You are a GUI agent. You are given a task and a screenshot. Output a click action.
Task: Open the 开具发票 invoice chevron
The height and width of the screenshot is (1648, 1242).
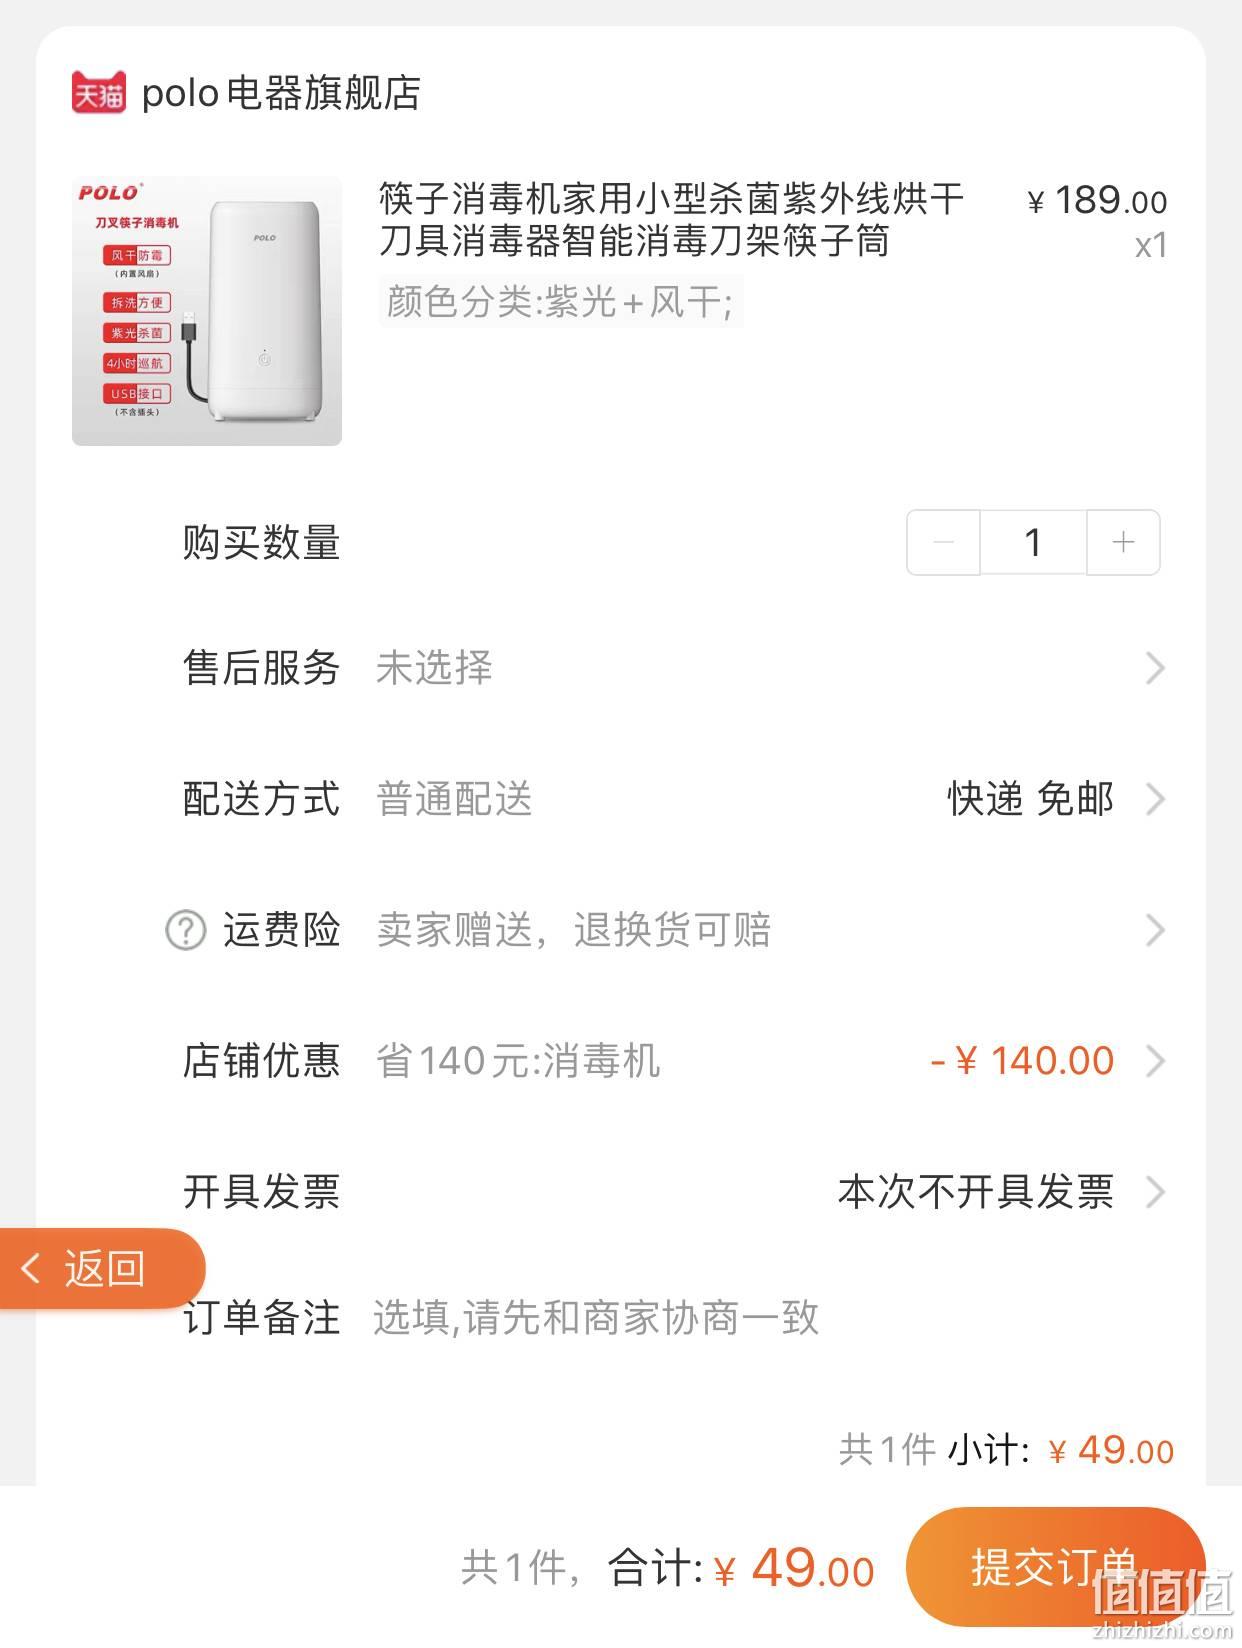pyautogui.click(x=1155, y=1192)
